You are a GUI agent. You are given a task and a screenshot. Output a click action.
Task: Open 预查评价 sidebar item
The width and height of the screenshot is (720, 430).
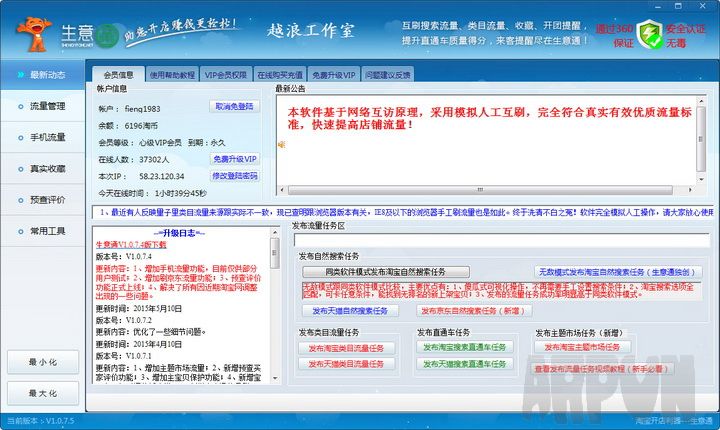click(42, 200)
